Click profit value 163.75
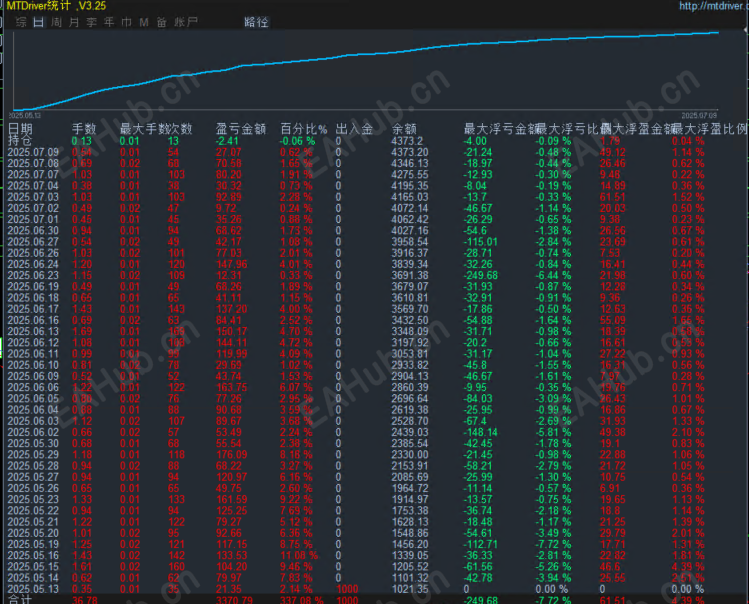Screen dimensions: 749x604 coord(232,387)
